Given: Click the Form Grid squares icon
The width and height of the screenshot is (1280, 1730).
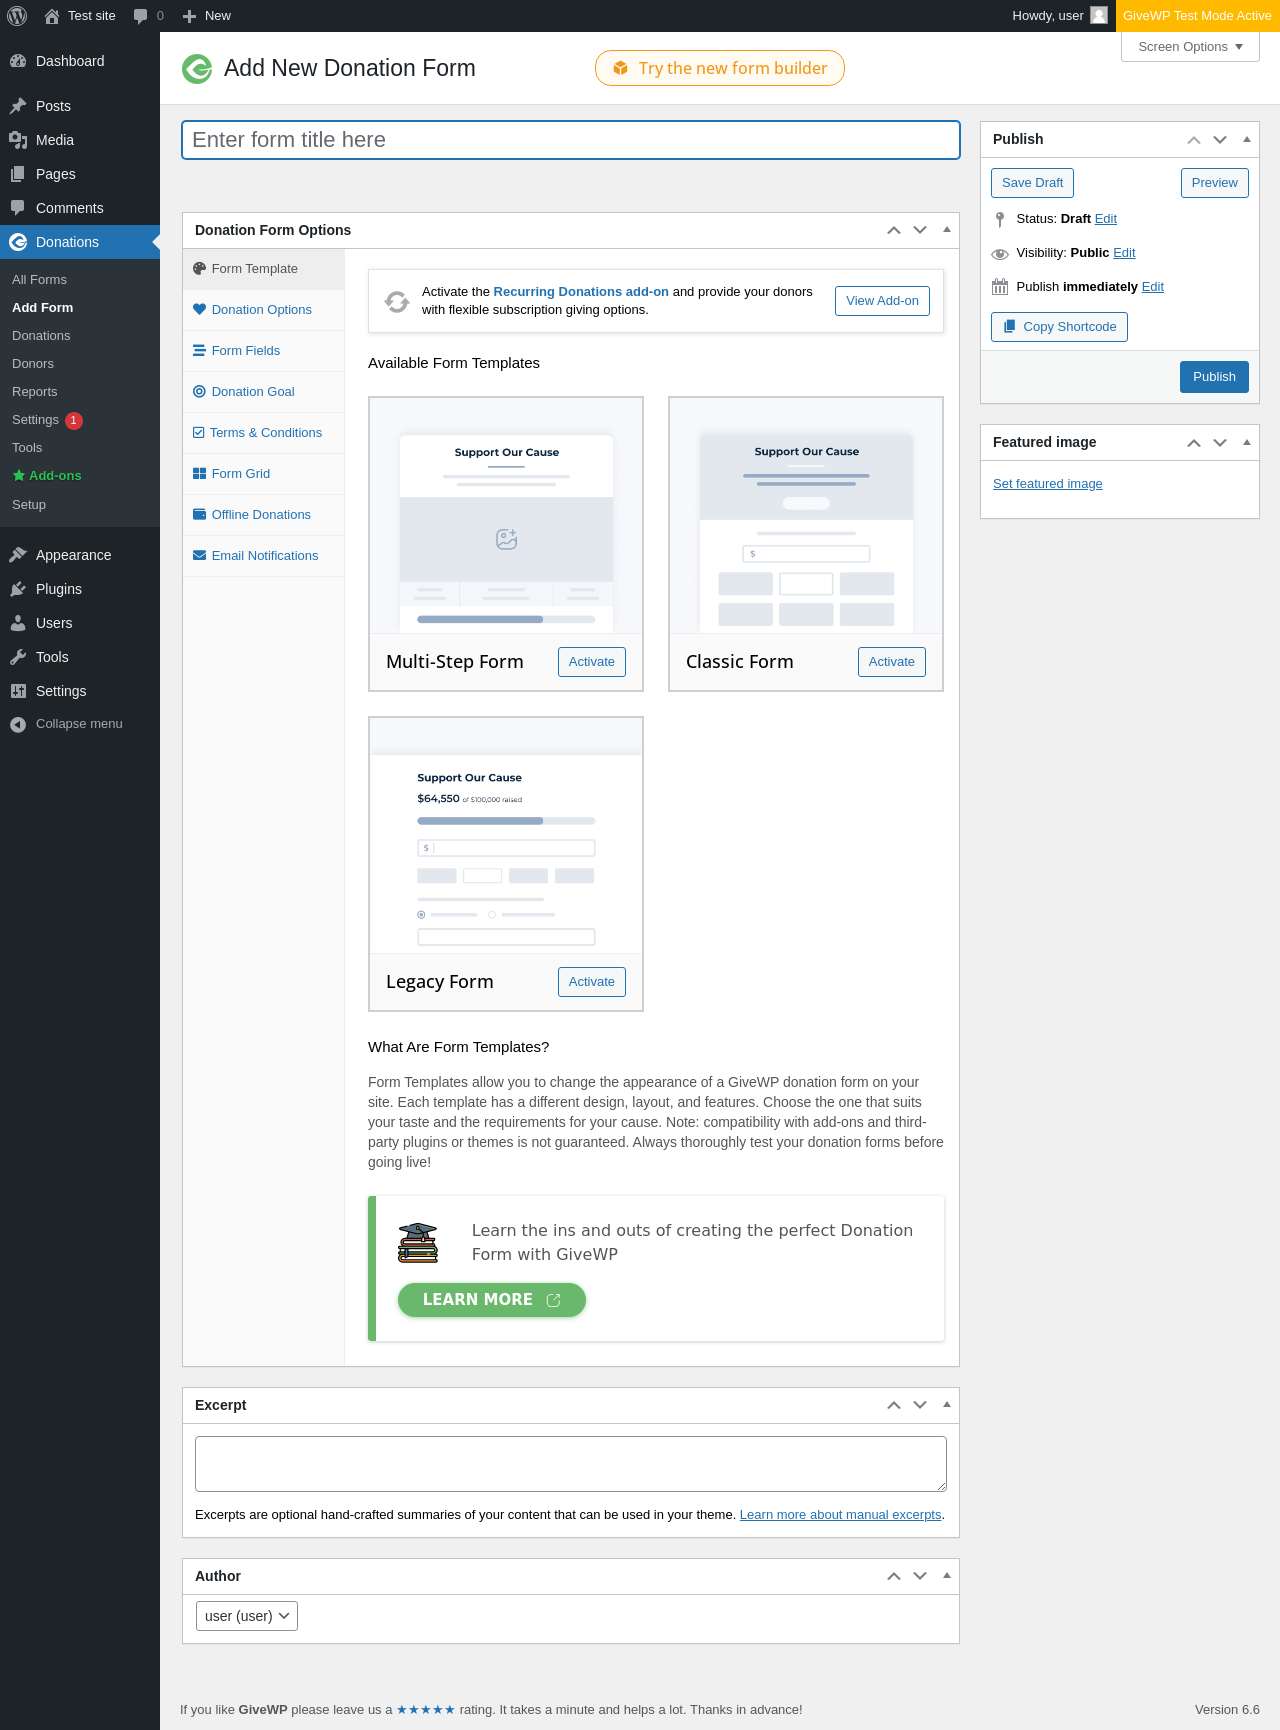Looking at the screenshot, I should tap(199, 474).
